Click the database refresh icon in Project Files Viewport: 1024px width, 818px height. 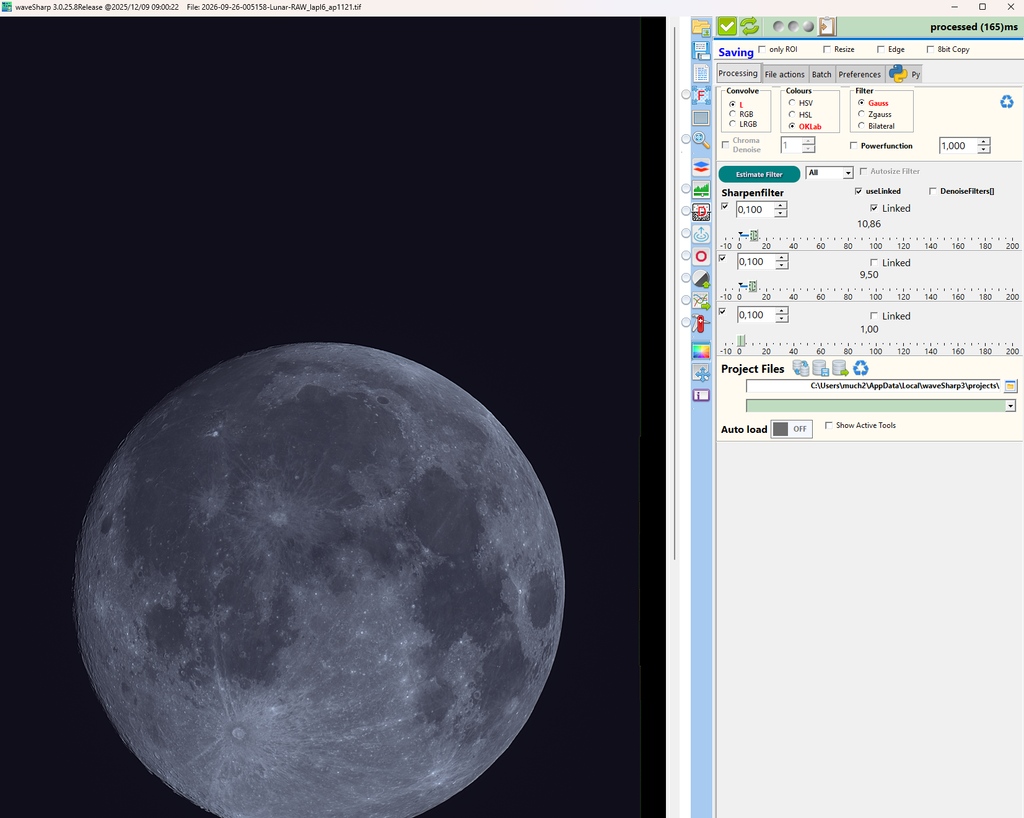coord(801,368)
